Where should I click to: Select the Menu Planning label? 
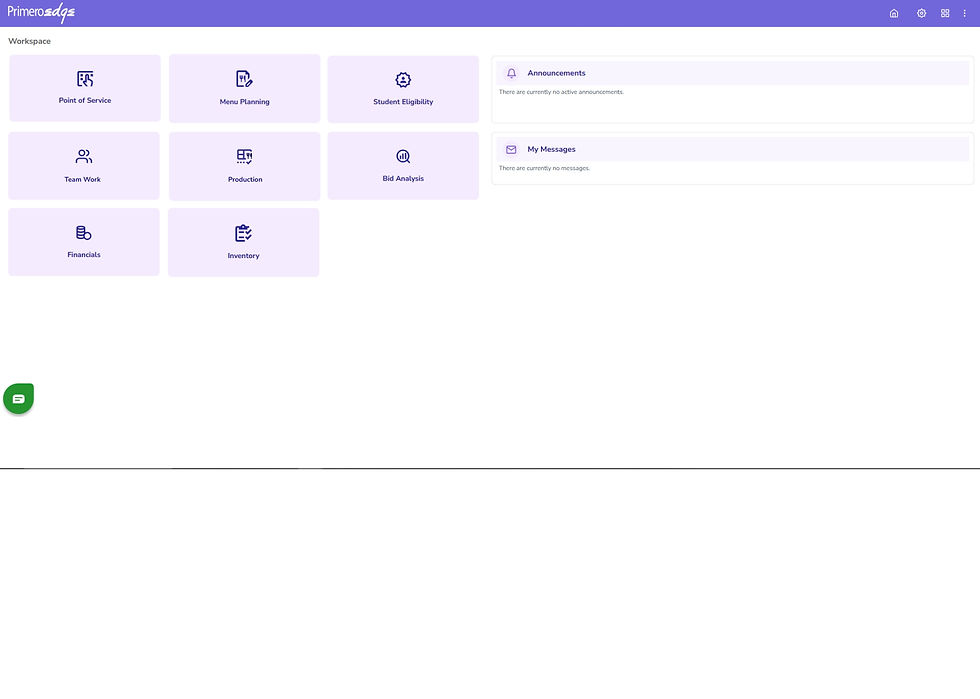click(244, 102)
